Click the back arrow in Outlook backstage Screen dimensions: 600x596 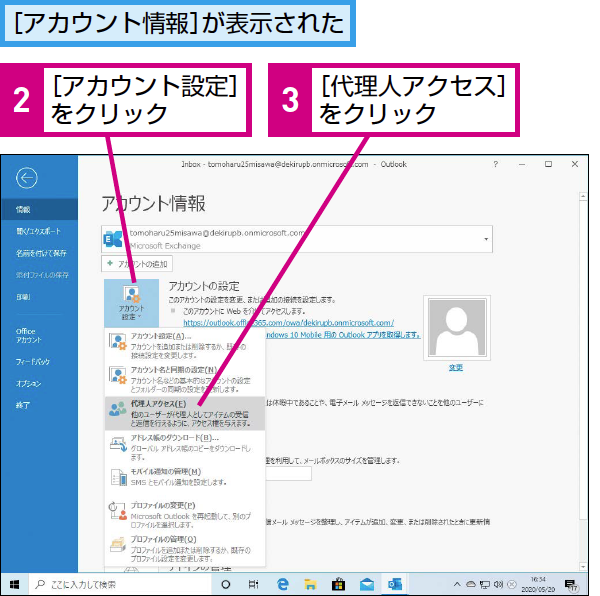coord(26,178)
